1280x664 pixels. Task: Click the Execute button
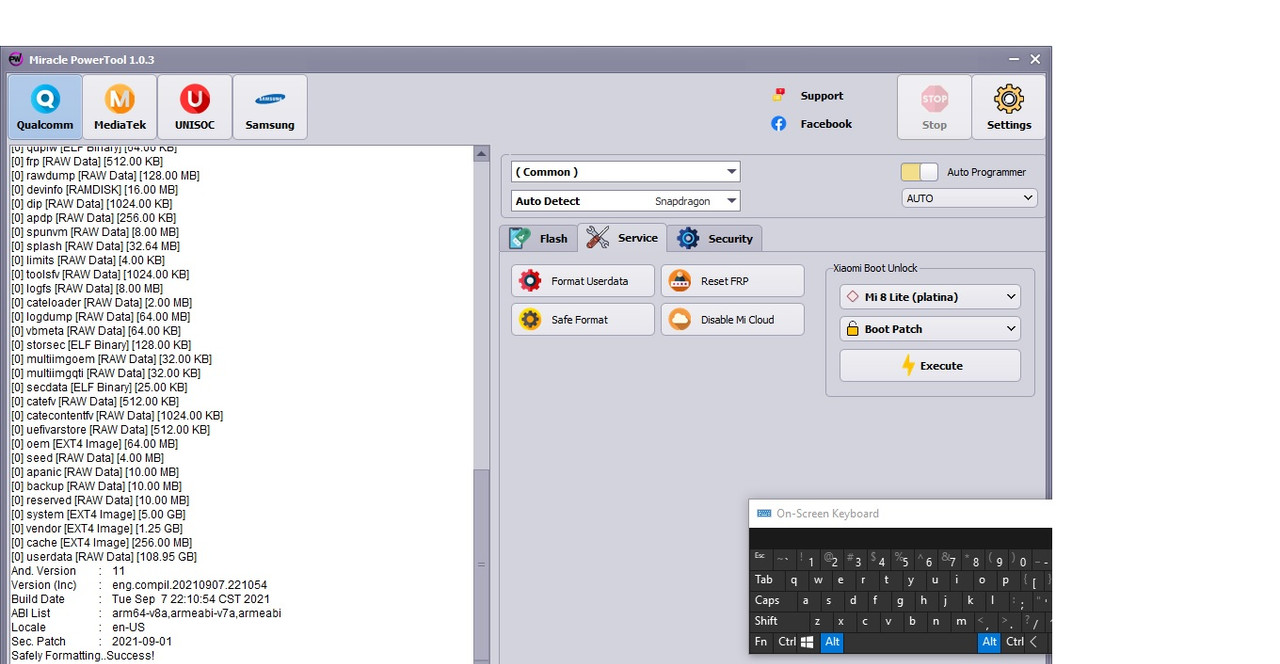(x=930, y=366)
